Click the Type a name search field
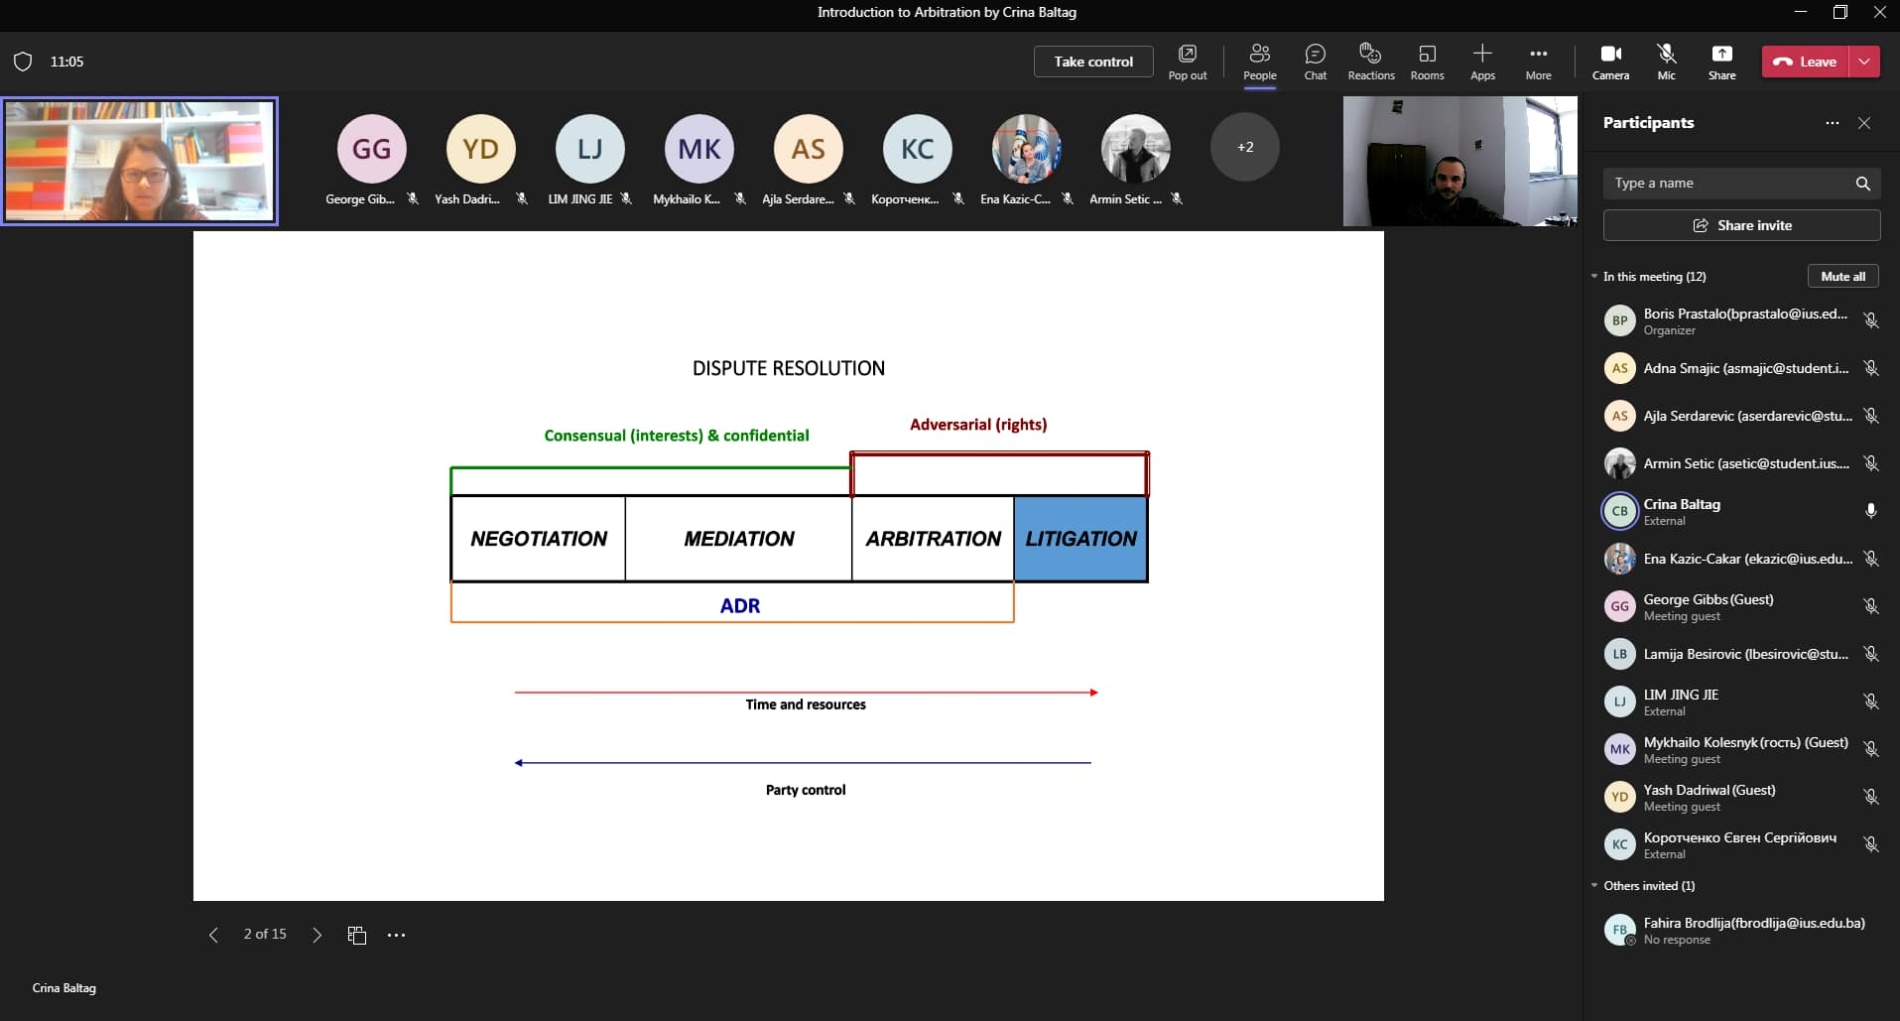1900x1021 pixels. pos(1730,183)
